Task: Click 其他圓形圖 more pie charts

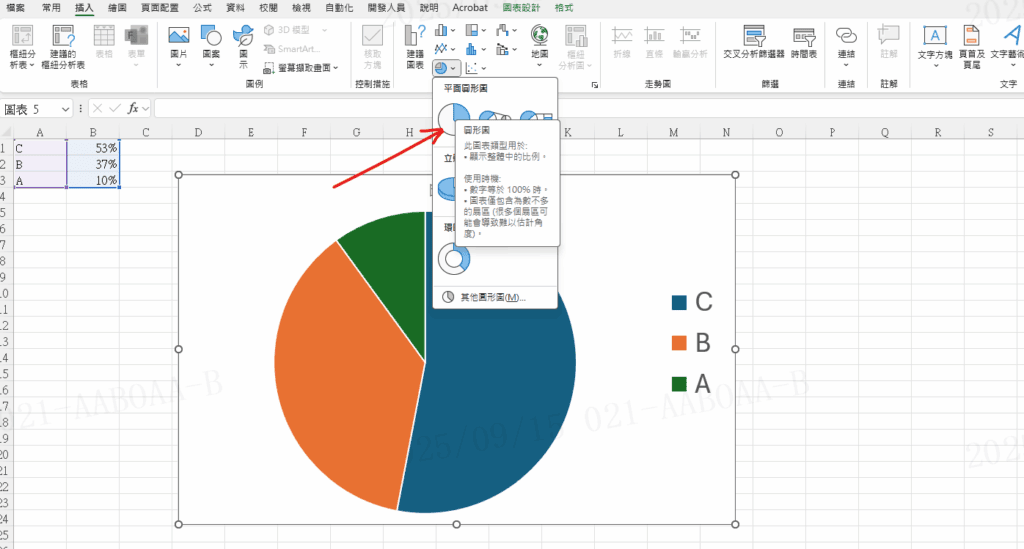Action: (493, 297)
